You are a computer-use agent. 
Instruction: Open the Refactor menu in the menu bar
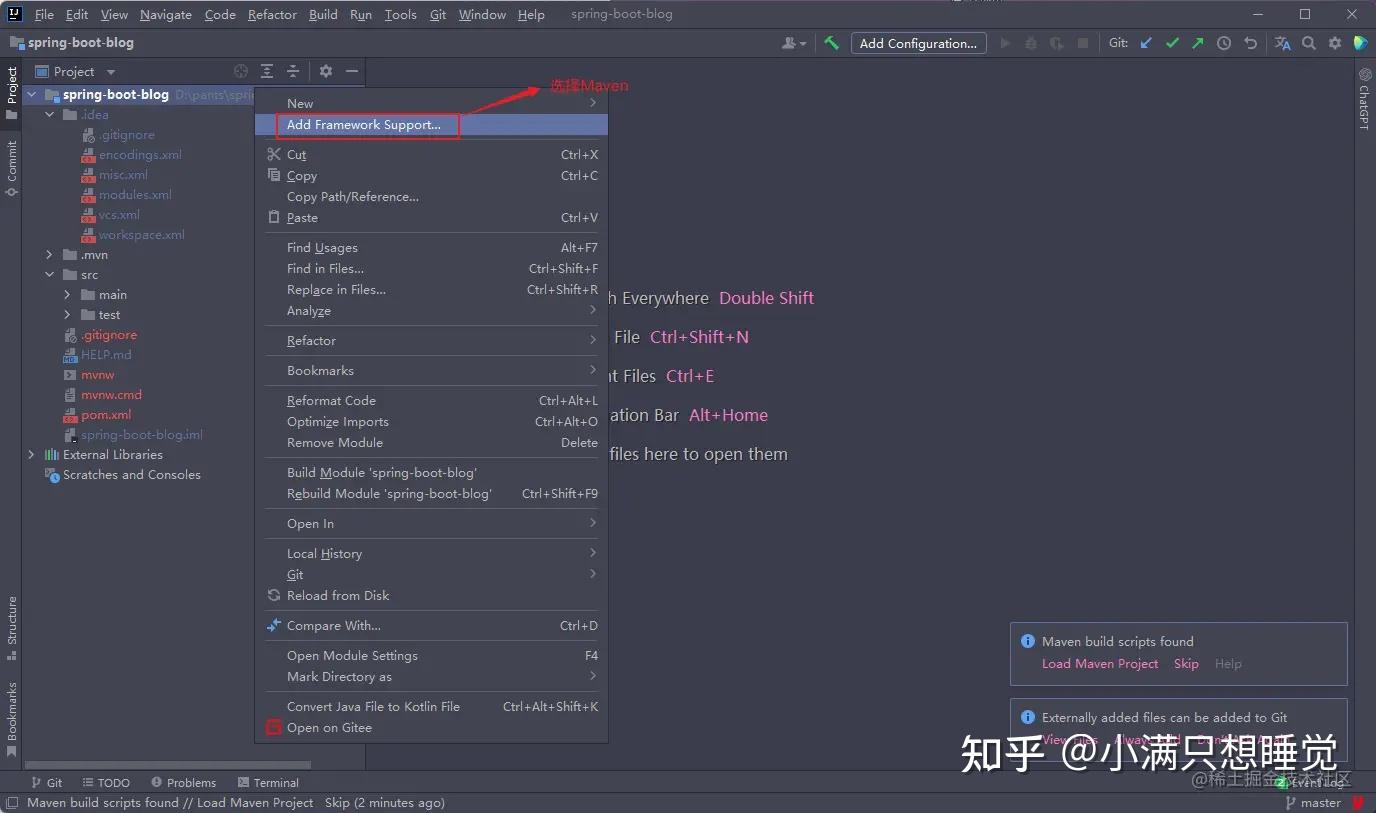tap(271, 14)
